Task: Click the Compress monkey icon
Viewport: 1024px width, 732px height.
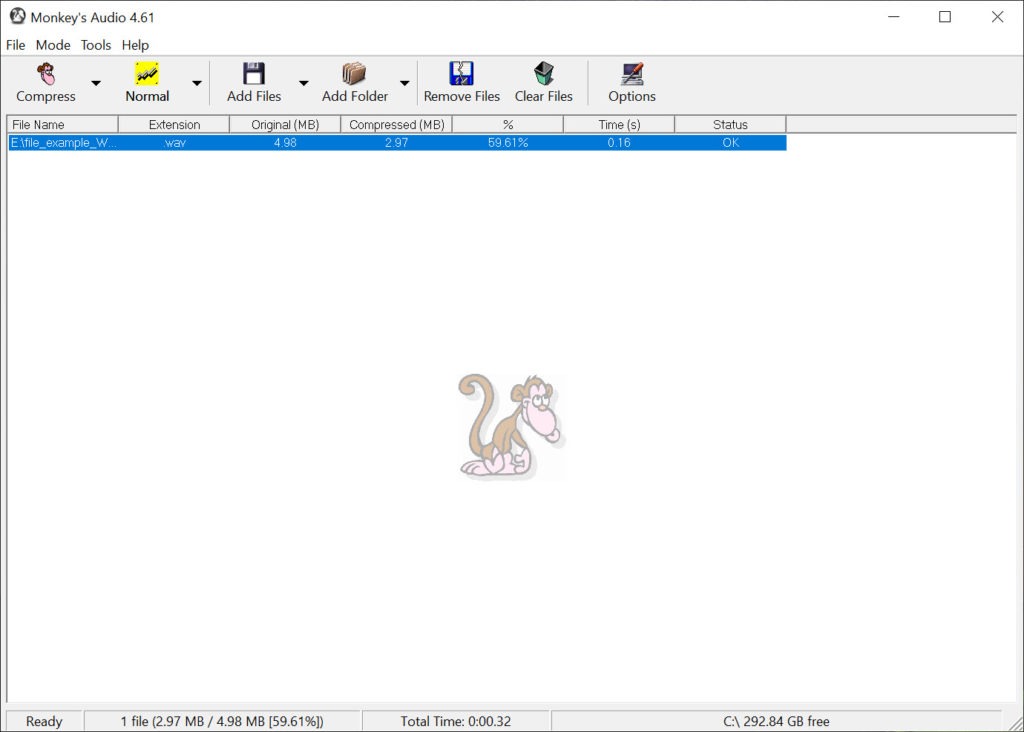Action: 46,74
